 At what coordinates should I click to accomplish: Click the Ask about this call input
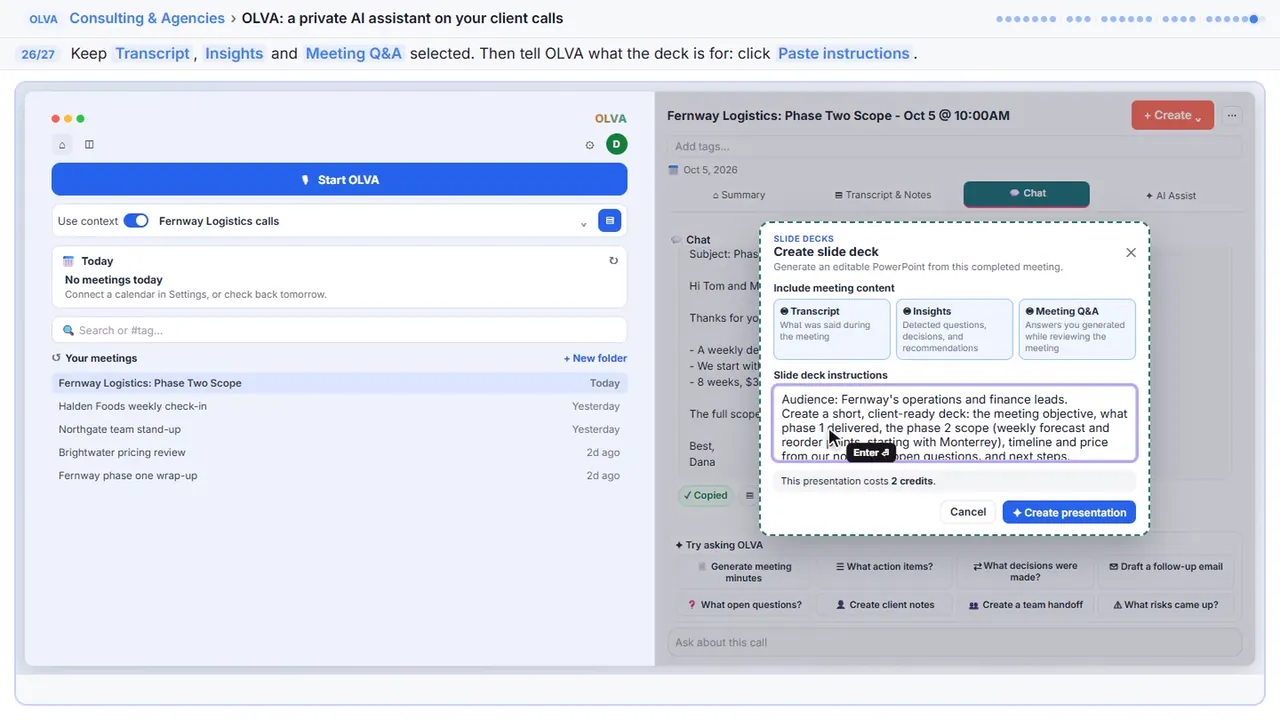pos(954,642)
